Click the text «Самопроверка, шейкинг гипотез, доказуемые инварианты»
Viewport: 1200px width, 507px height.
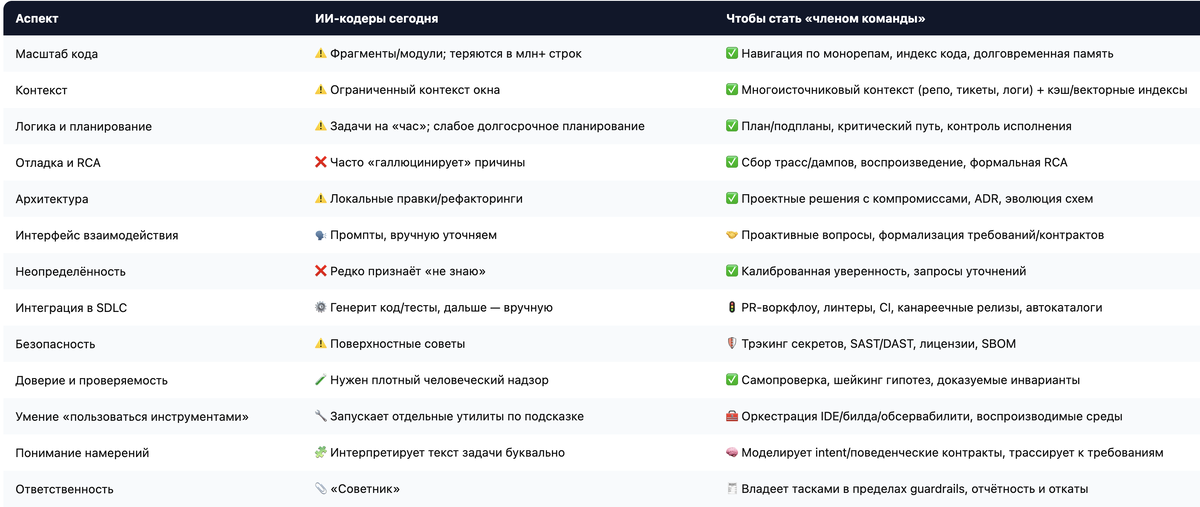(x=911, y=380)
